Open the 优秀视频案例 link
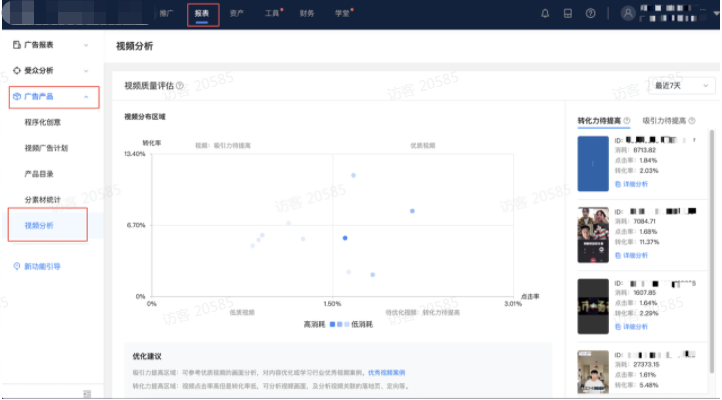Viewport: 722px width, 400px height. [x=386, y=372]
